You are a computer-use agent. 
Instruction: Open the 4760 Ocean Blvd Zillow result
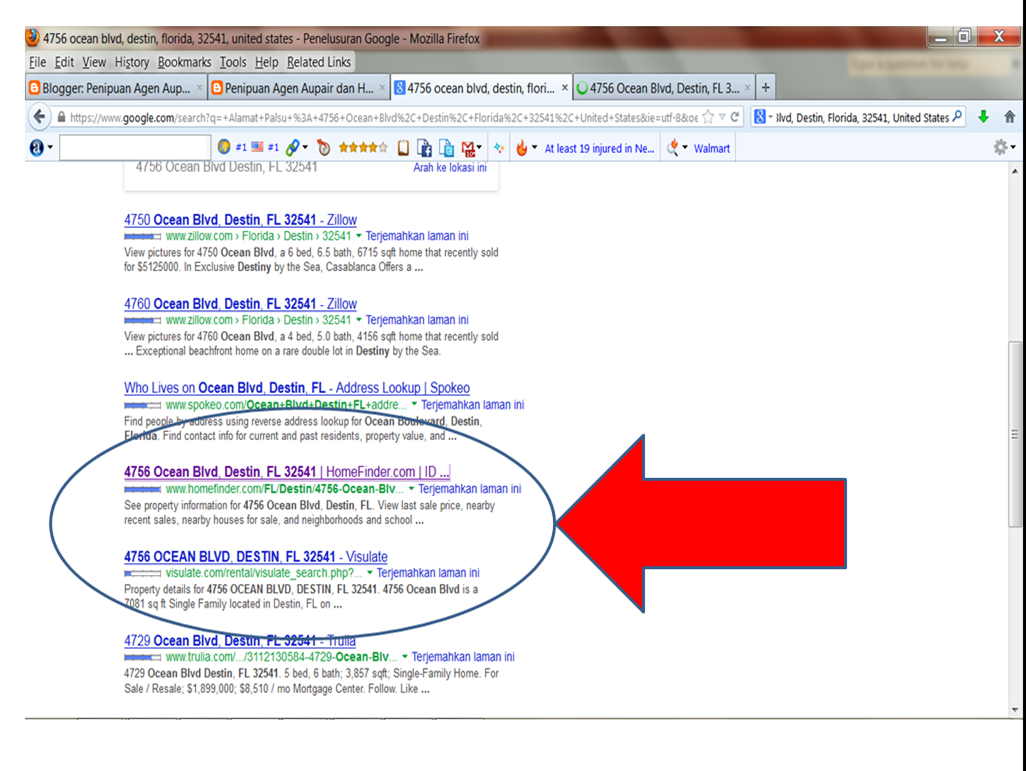(x=240, y=304)
